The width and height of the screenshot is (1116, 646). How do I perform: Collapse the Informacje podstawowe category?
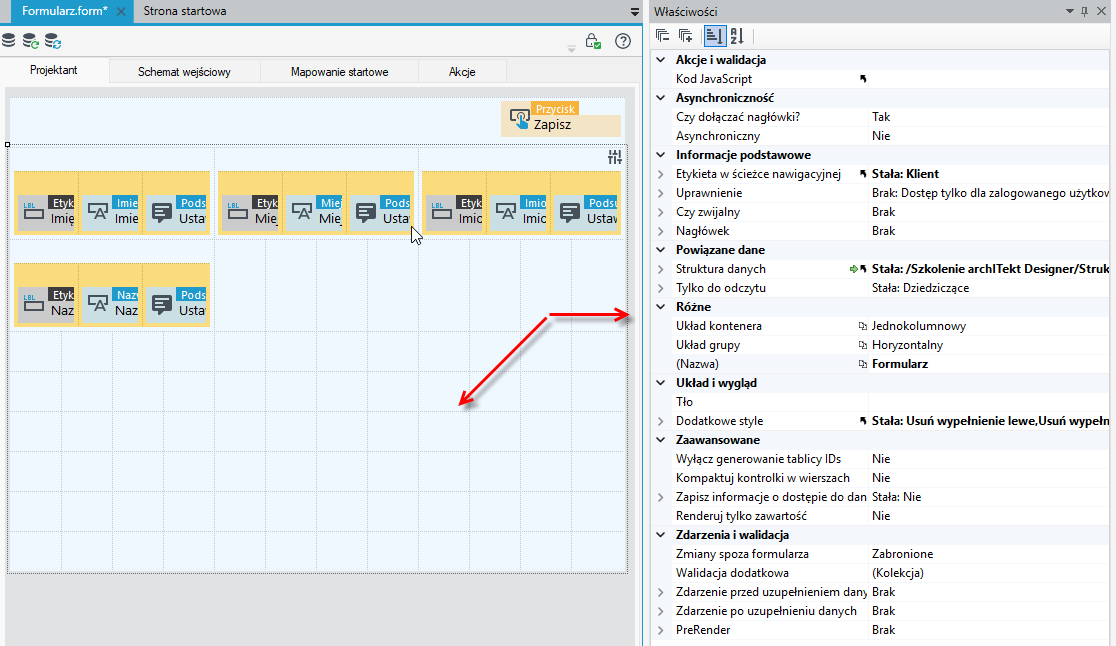(660, 155)
